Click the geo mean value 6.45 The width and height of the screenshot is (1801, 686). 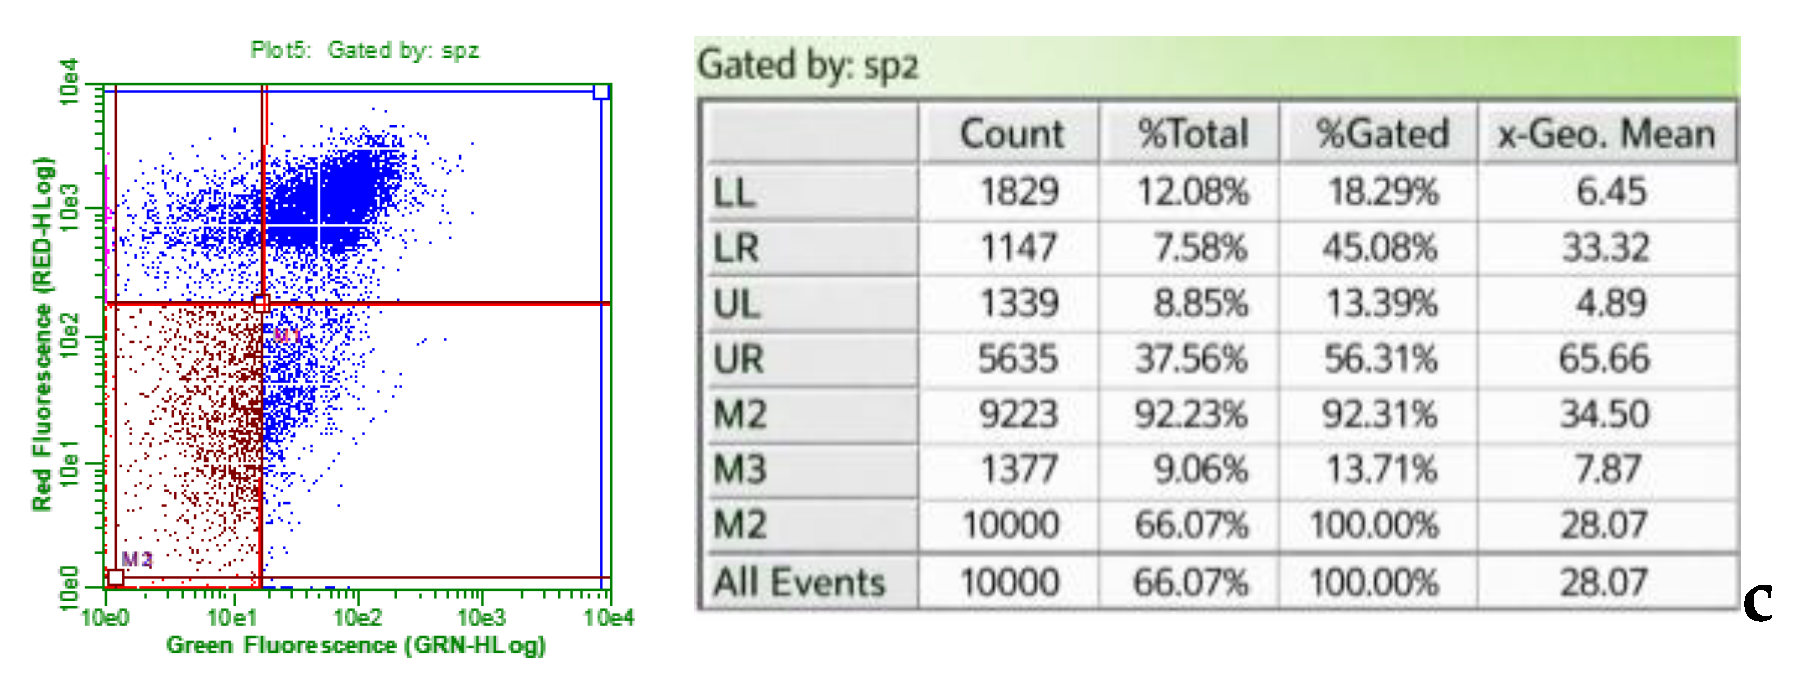[1610, 191]
